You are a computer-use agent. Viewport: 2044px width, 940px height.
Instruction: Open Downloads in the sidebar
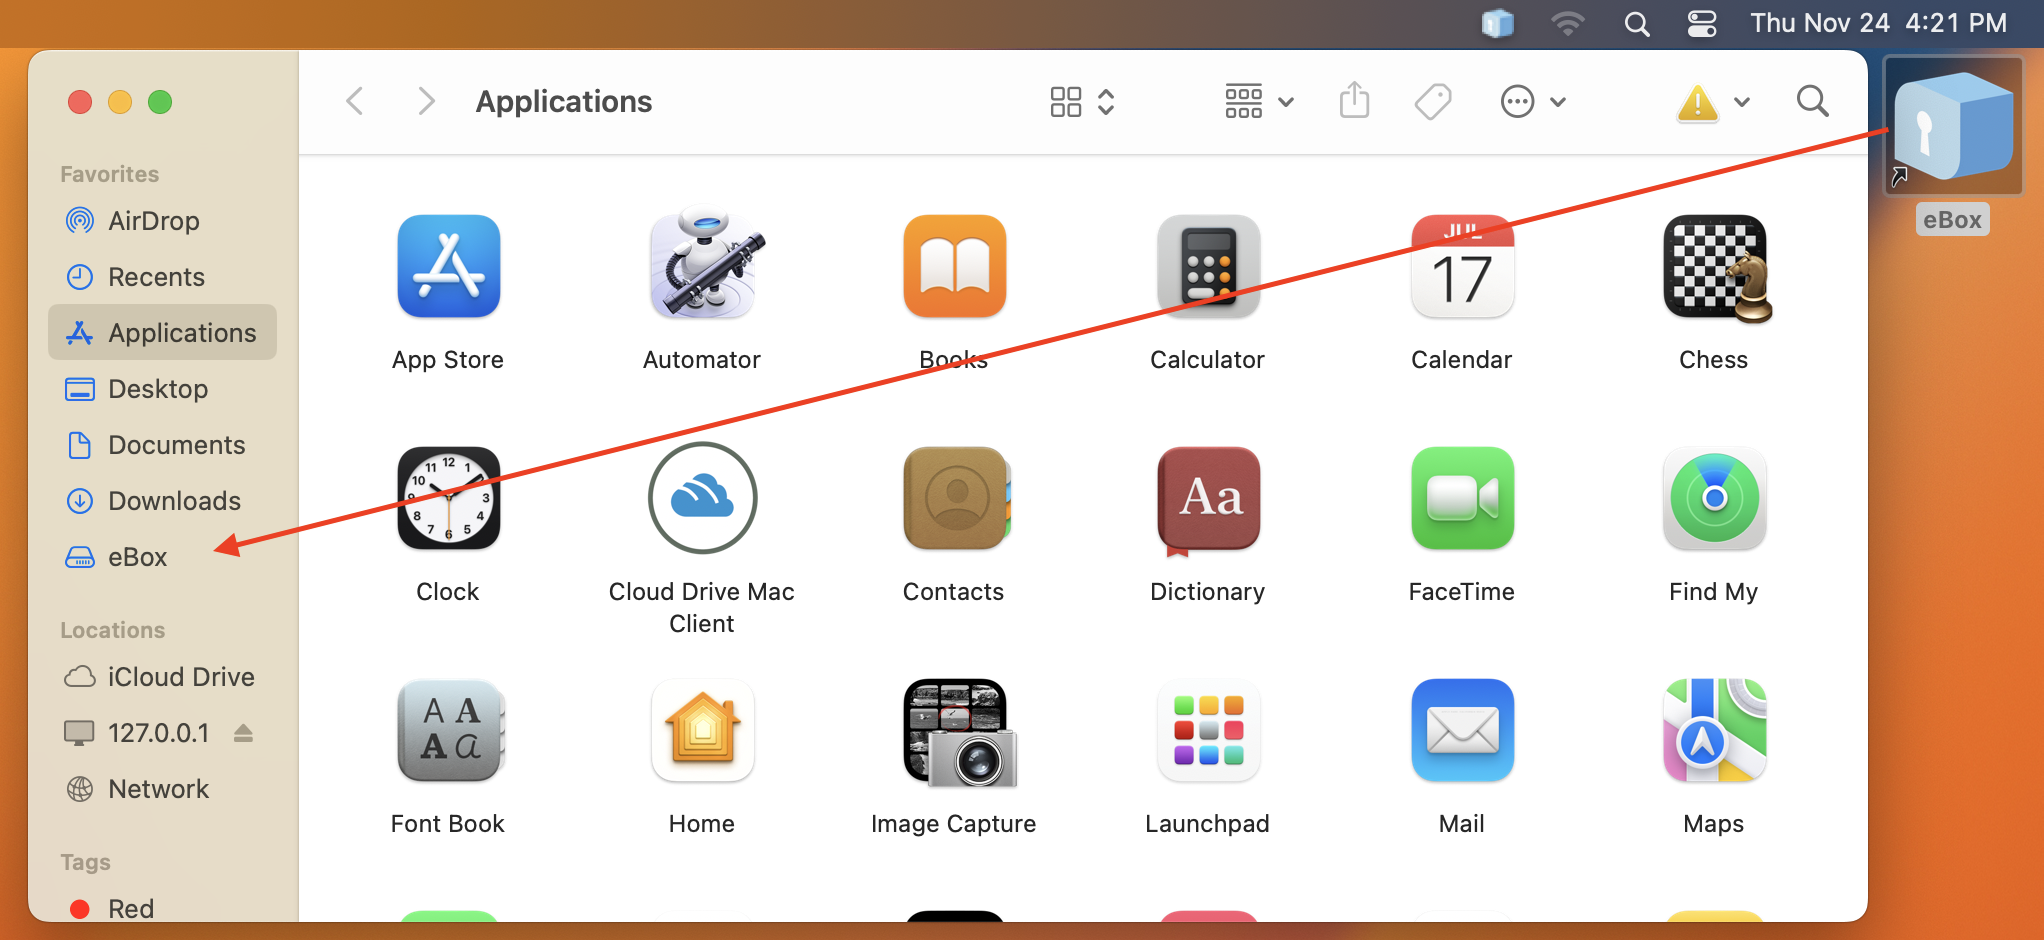(162, 501)
